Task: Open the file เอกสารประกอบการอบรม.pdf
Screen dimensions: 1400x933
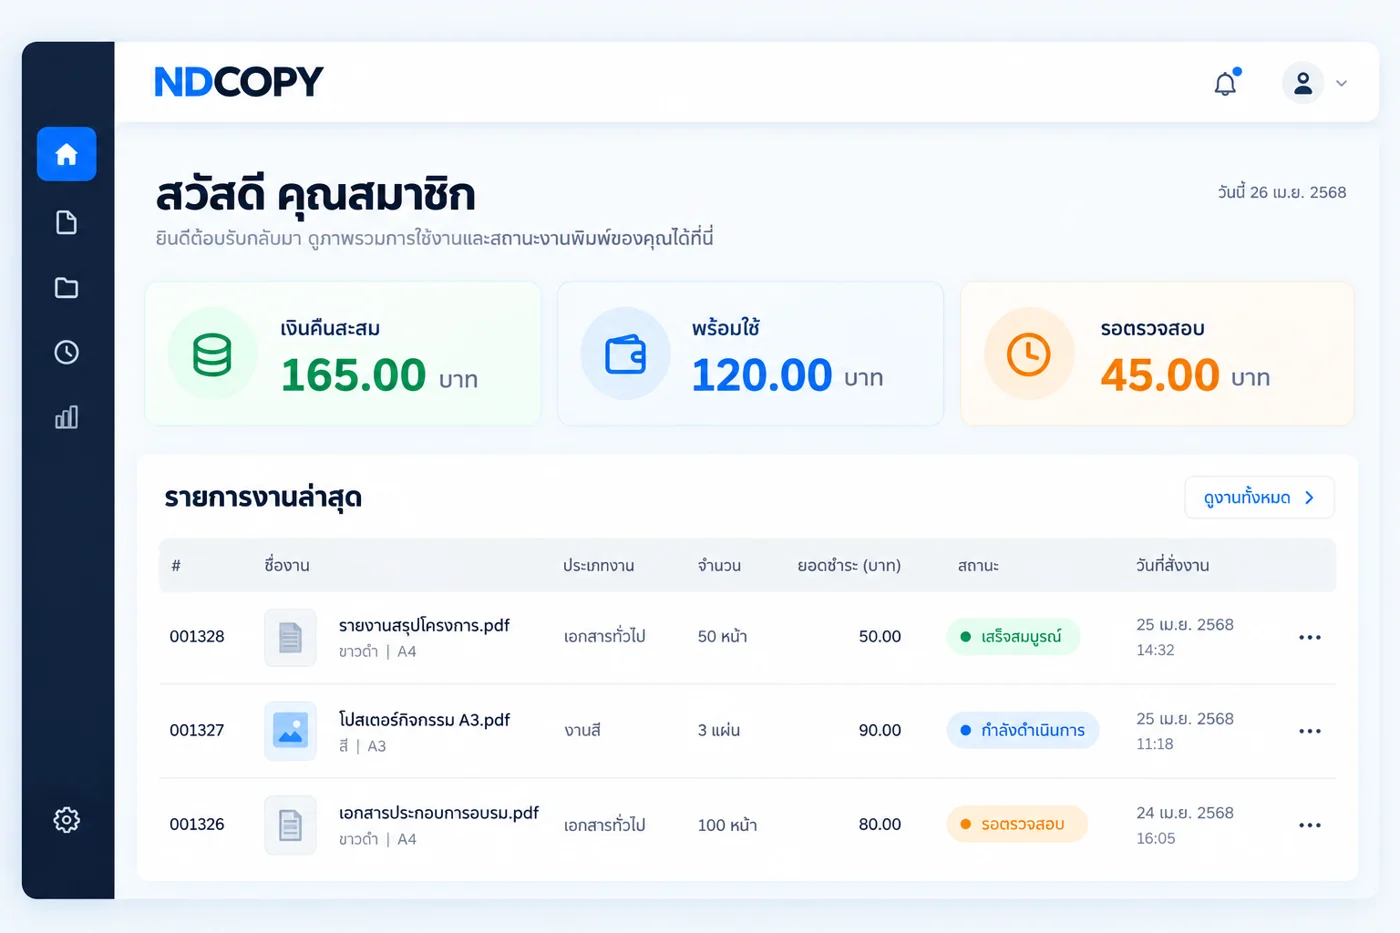Action: pos(438,813)
